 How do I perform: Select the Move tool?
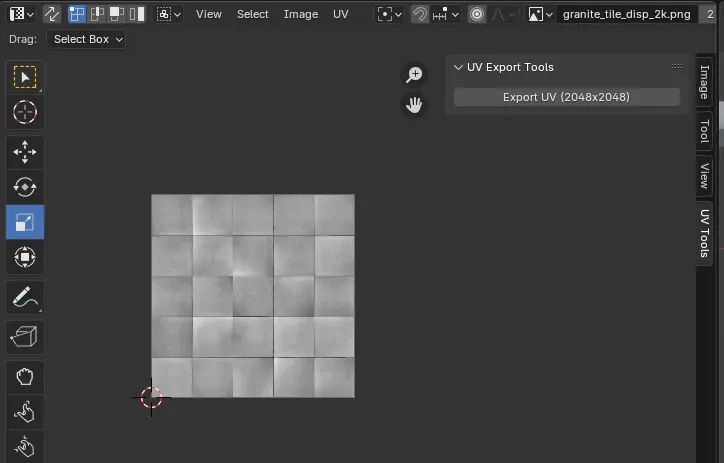(25, 152)
